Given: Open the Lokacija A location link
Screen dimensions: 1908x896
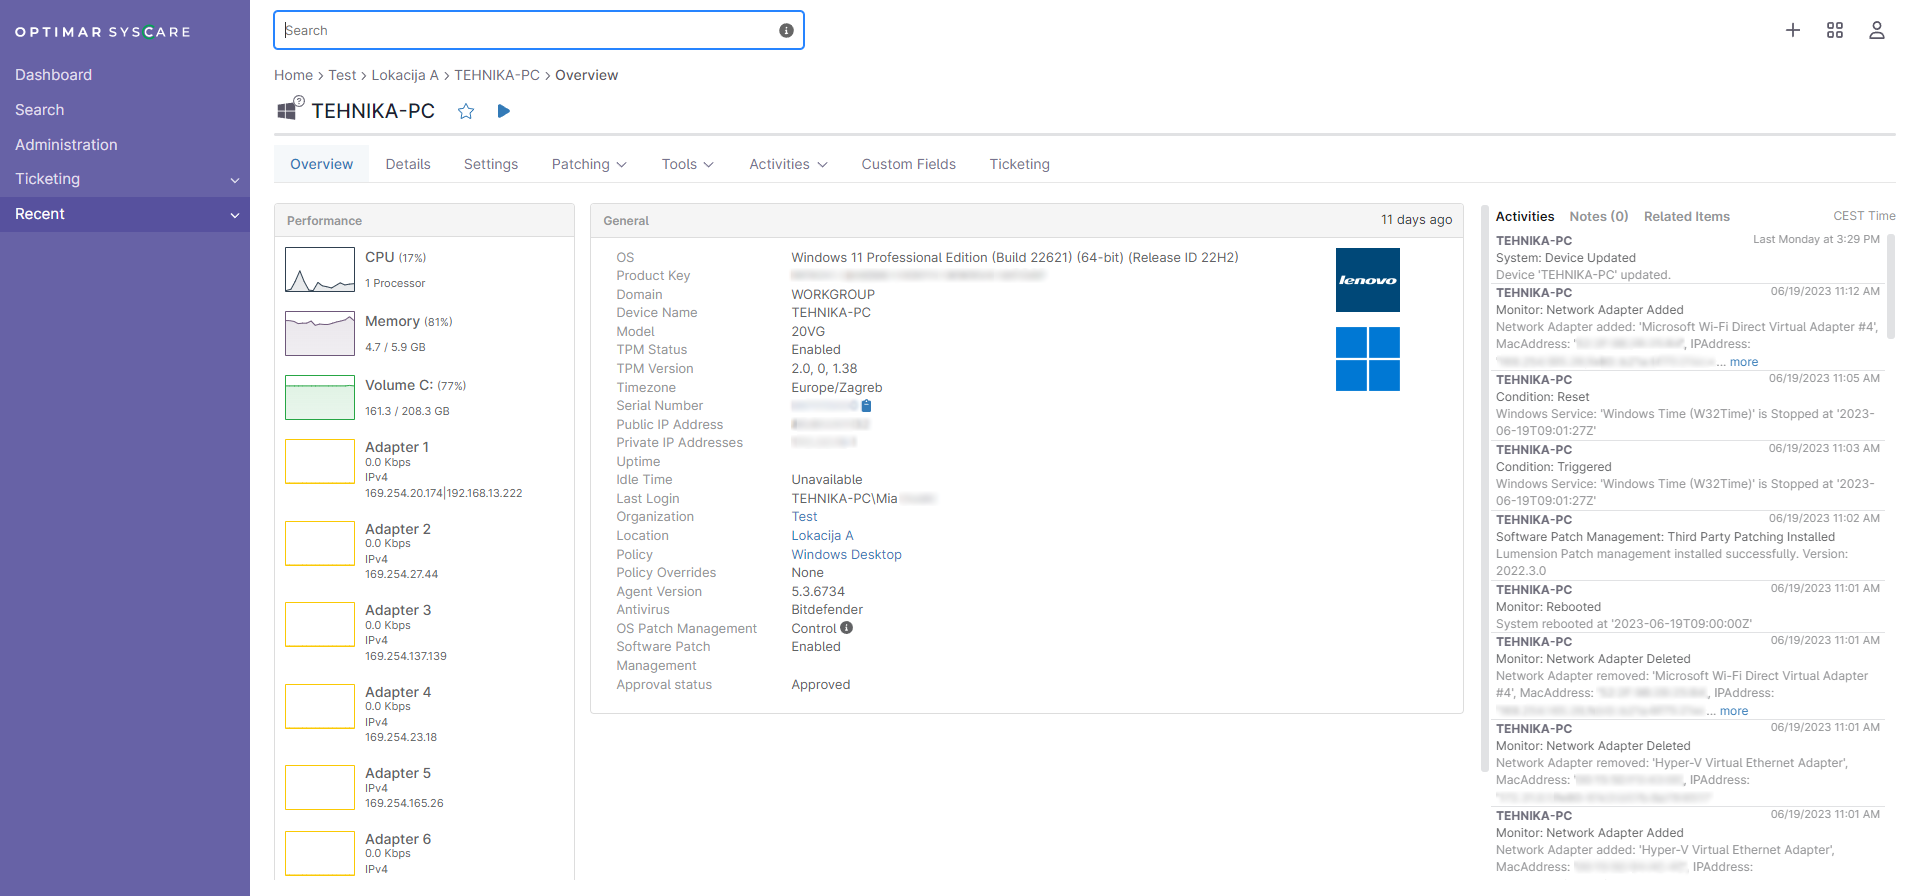Looking at the screenshot, I should point(822,536).
